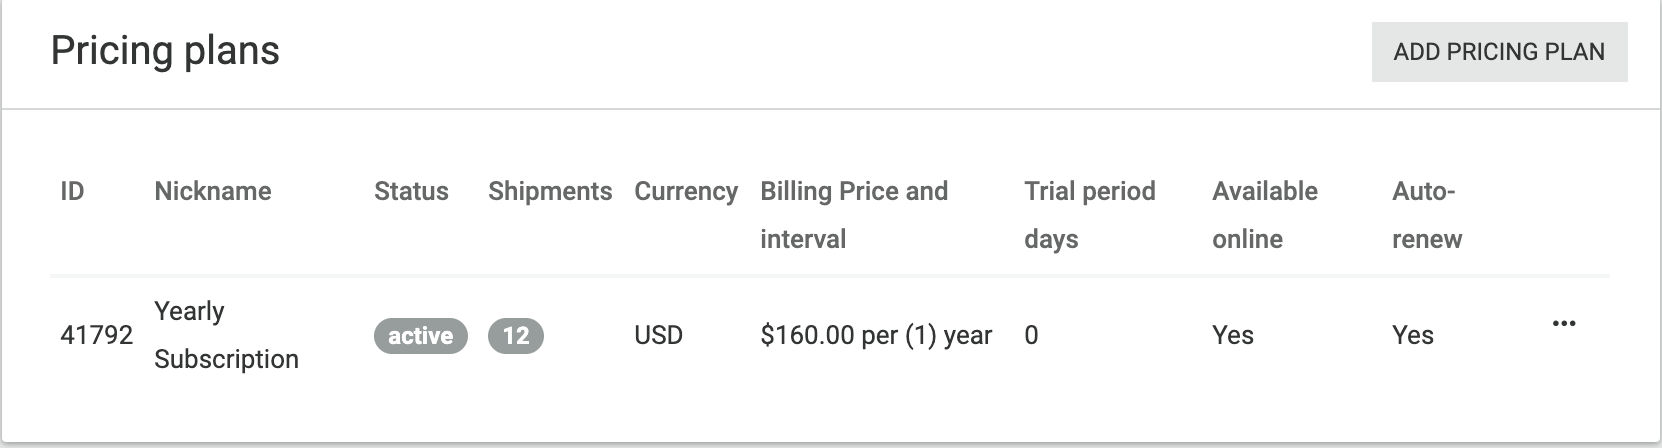
Task: Select the $160.00 per (1) year cell
Action: [876, 335]
